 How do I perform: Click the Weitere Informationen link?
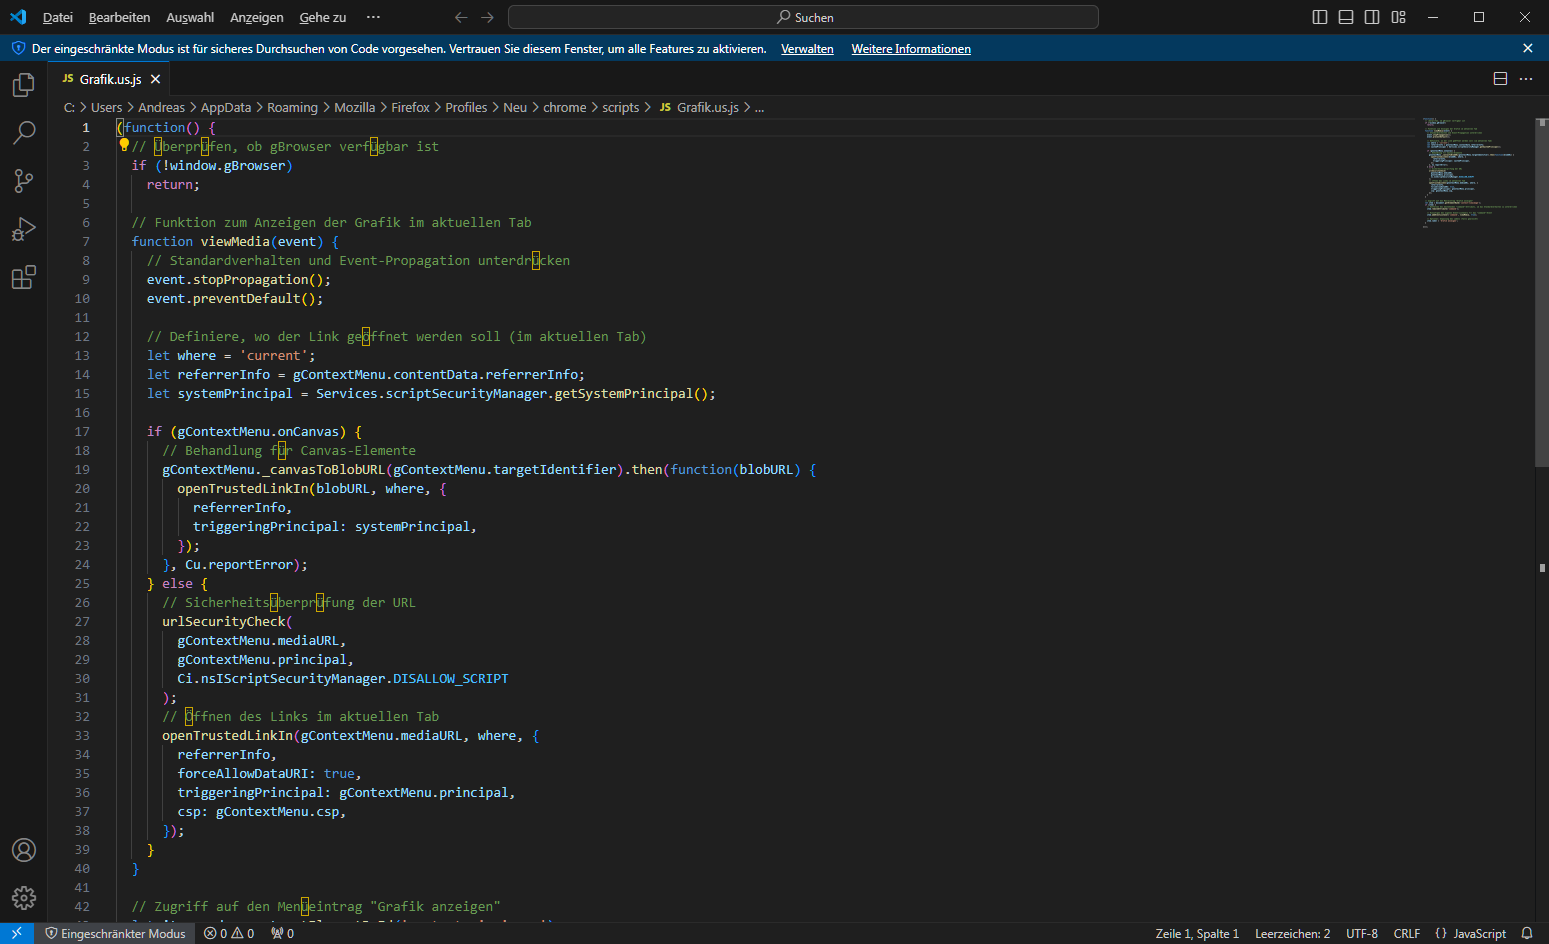pos(910,49)
